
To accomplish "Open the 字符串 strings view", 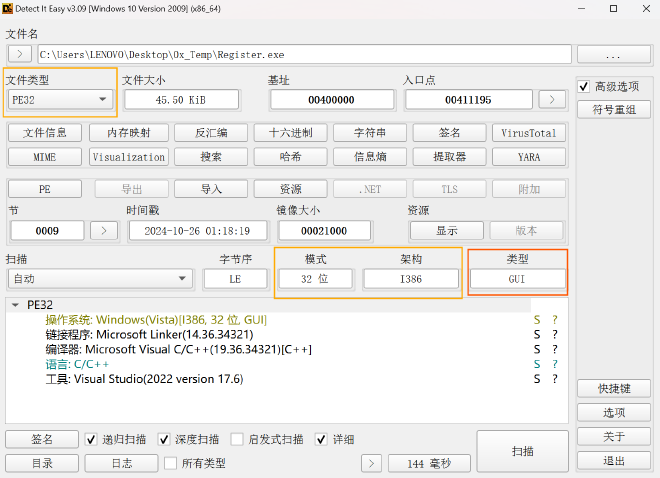I will pyautogui.click(x=370, y=133).
